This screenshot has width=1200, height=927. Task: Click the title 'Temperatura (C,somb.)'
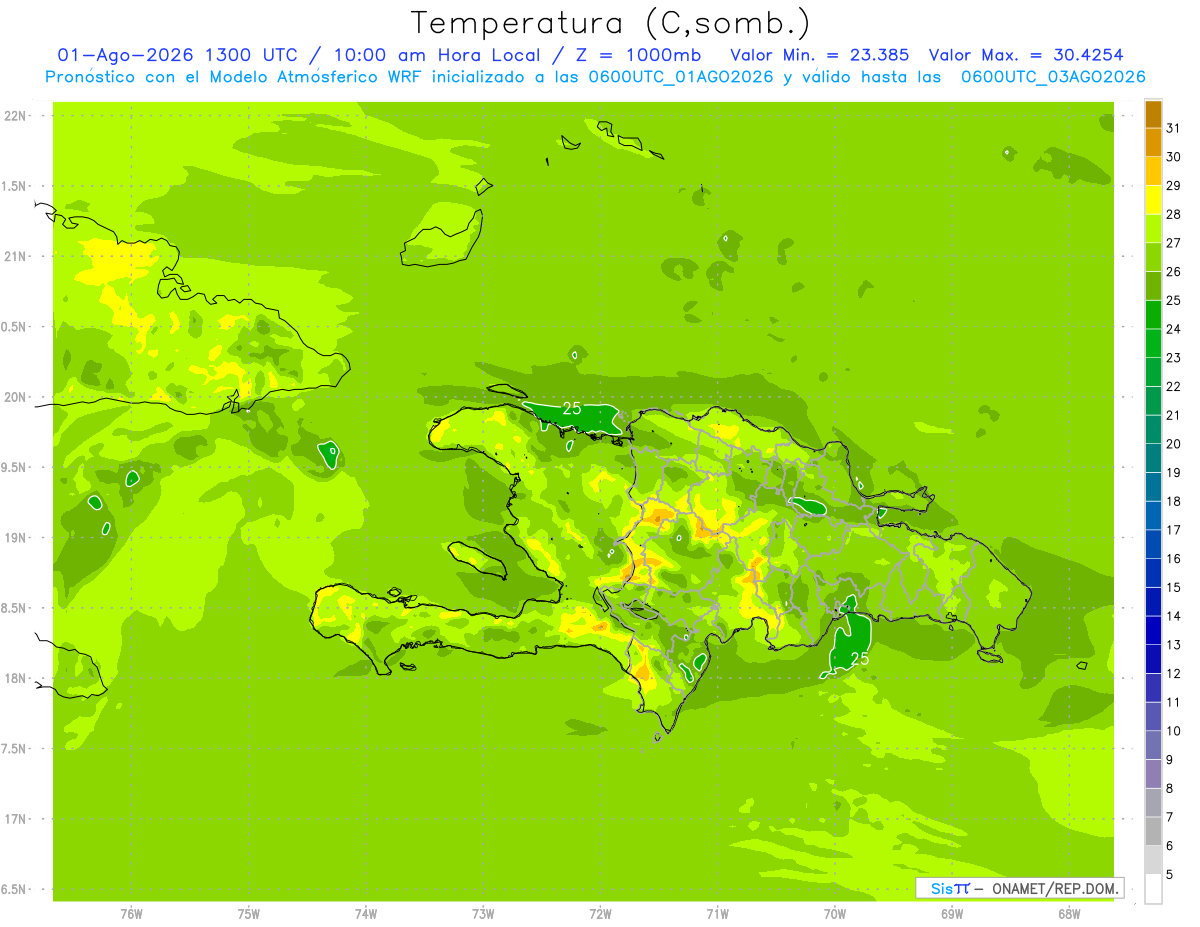611,23
